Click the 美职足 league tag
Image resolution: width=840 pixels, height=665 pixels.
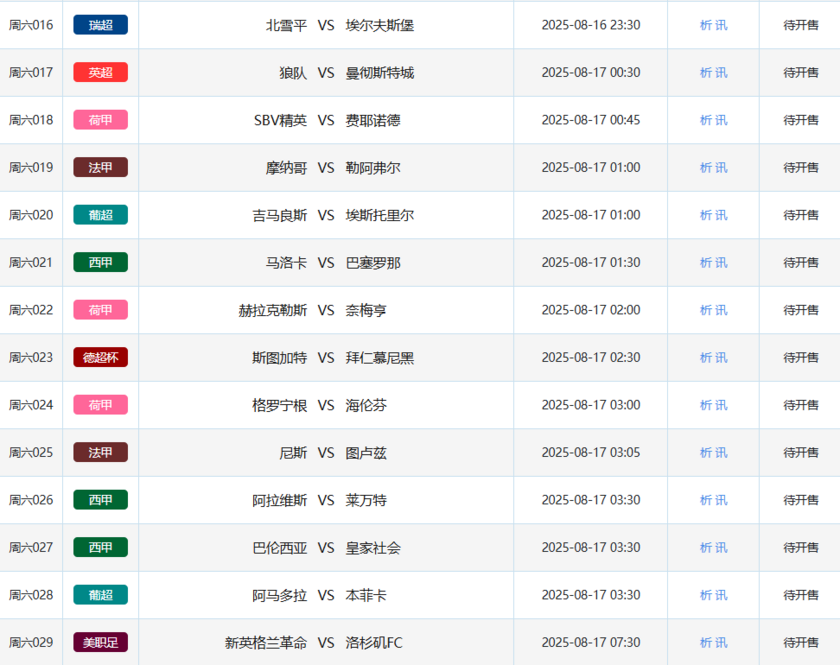(100, 642)
